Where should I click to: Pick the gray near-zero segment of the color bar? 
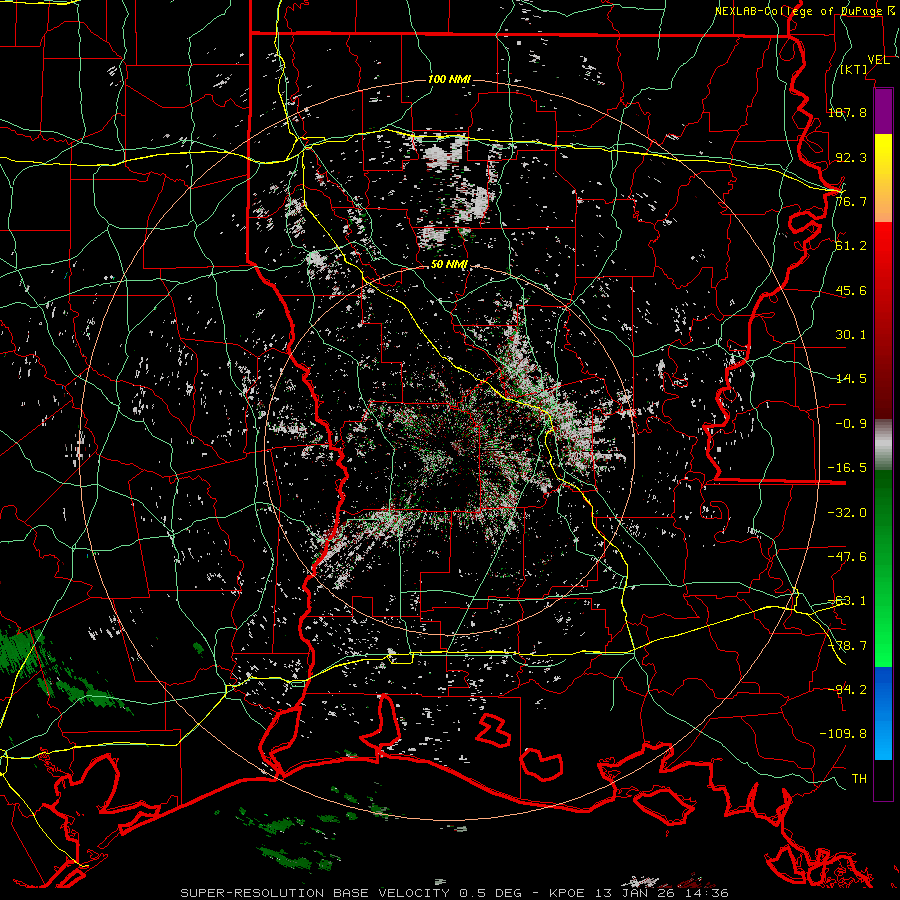pyautogui.click(x=883, y=444)
